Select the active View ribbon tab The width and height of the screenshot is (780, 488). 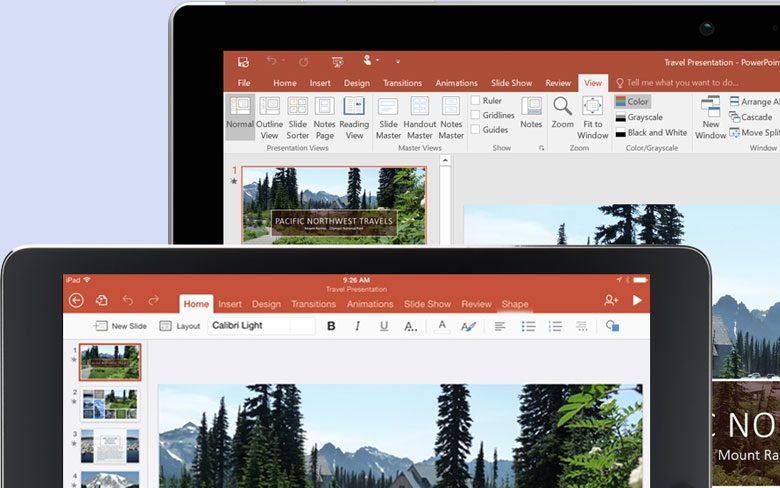(593, 83)
